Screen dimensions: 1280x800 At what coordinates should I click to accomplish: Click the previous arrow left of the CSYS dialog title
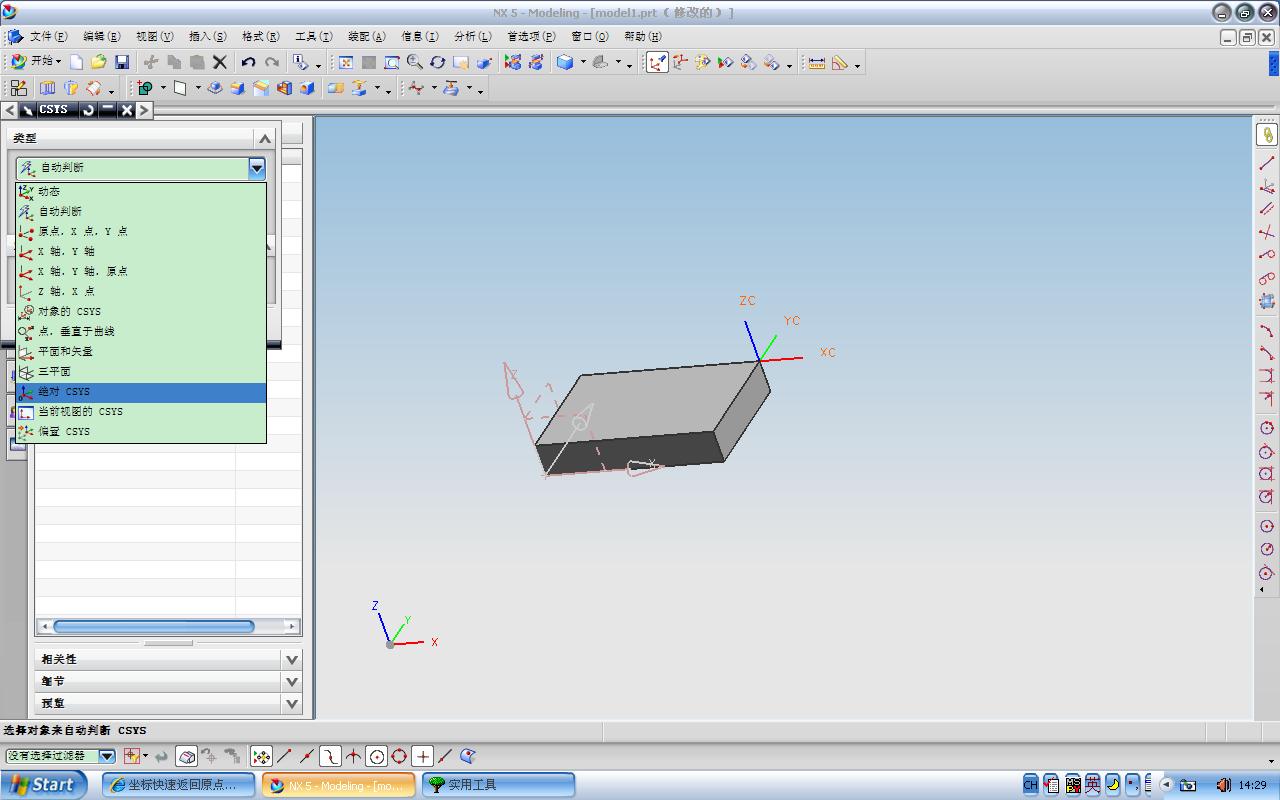pos(10,110)
